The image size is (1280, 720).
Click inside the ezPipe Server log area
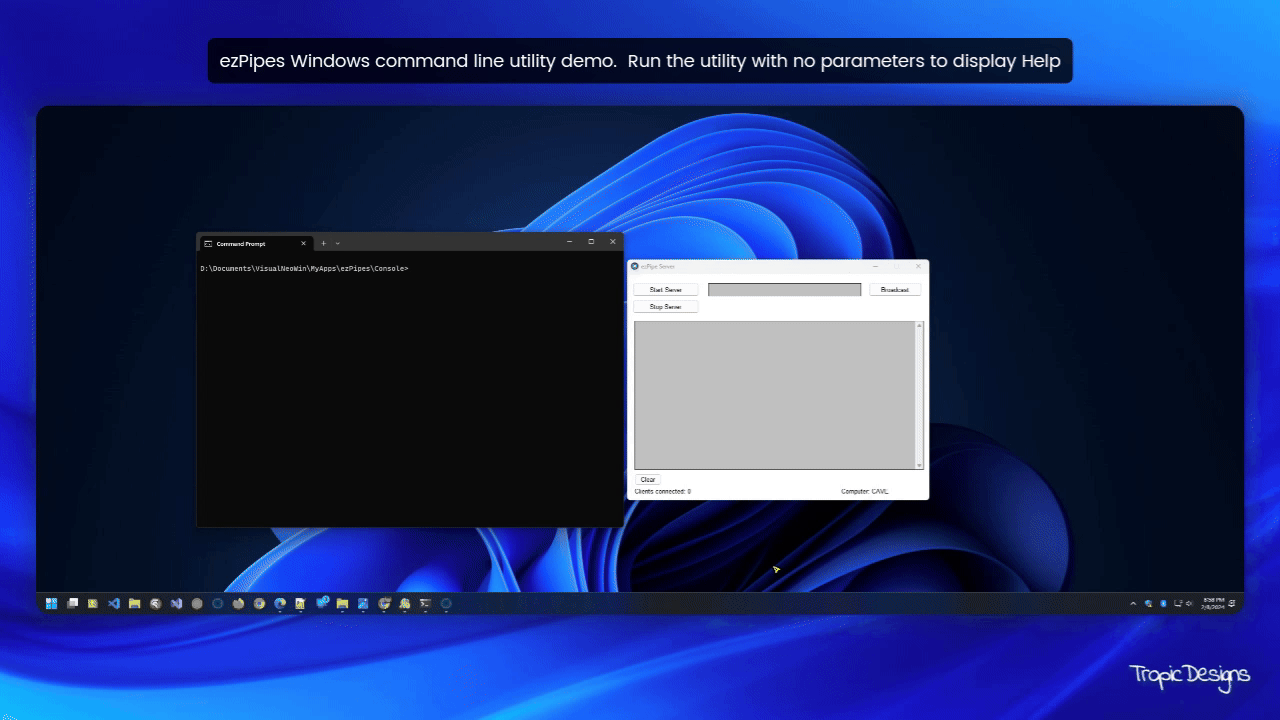pos(775,395)
